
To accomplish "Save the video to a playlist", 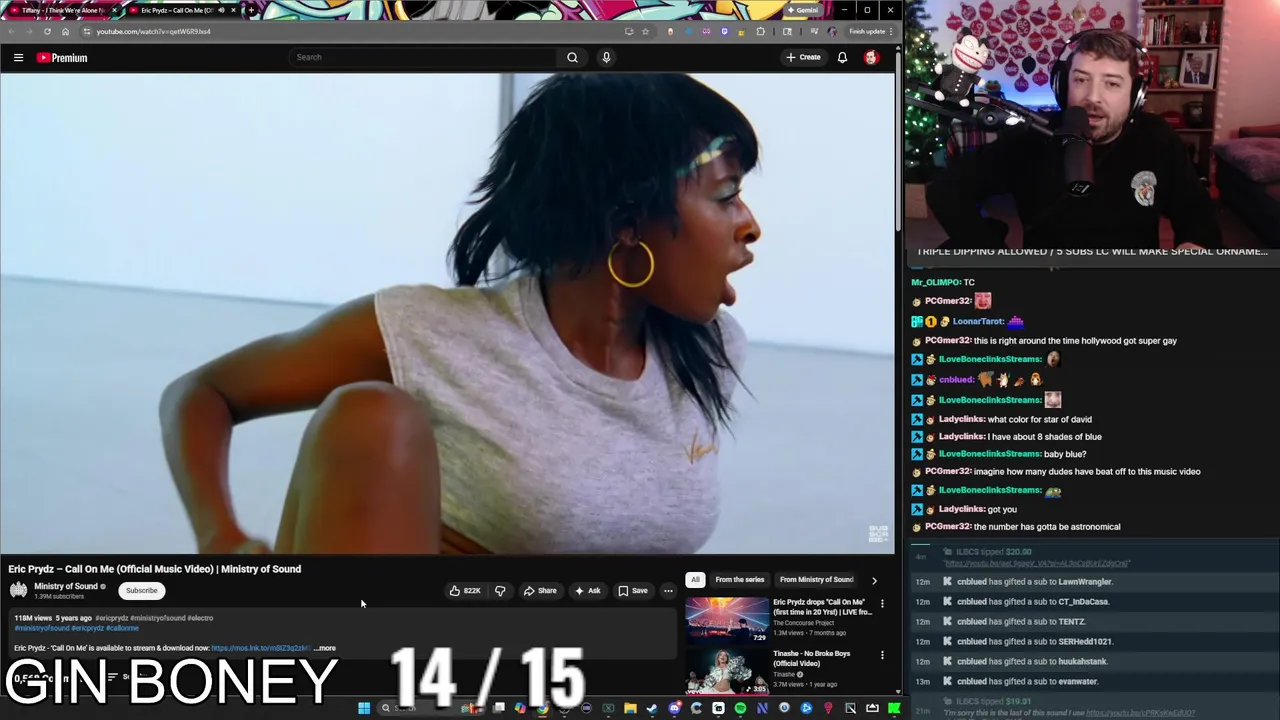I will point(632,591).
